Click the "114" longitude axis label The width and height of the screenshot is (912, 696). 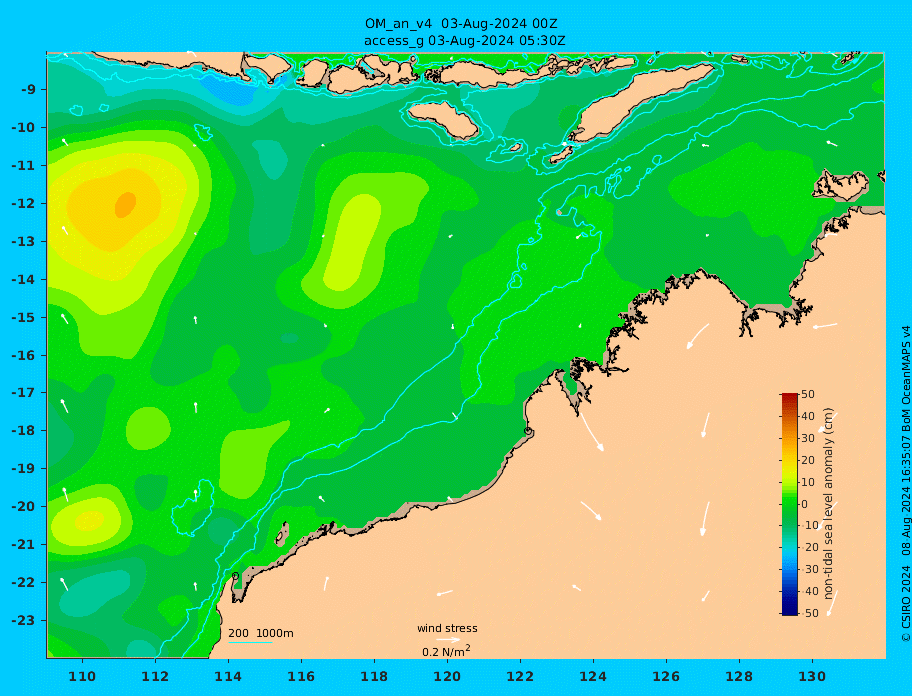click(228, 676)
